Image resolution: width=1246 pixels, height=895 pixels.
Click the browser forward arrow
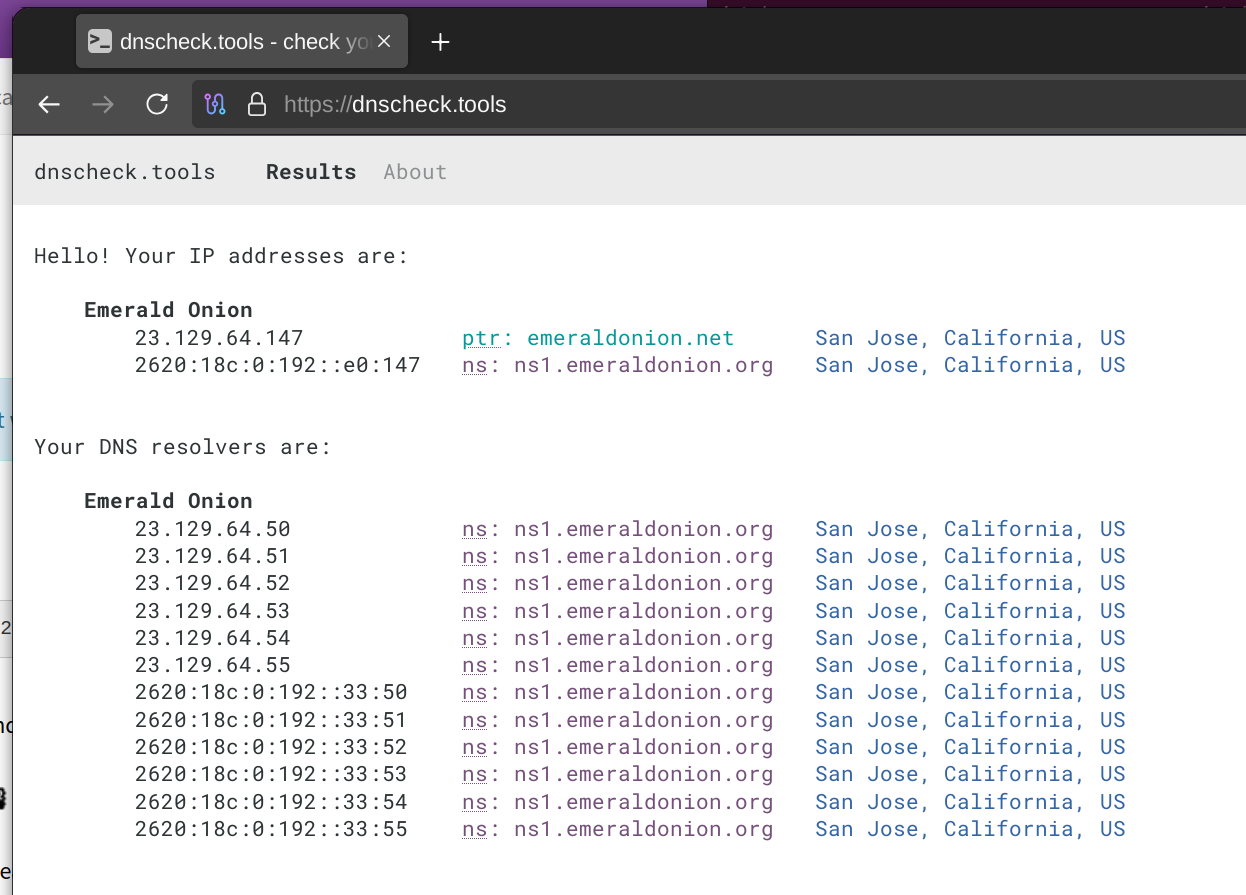tap(103, 104)
